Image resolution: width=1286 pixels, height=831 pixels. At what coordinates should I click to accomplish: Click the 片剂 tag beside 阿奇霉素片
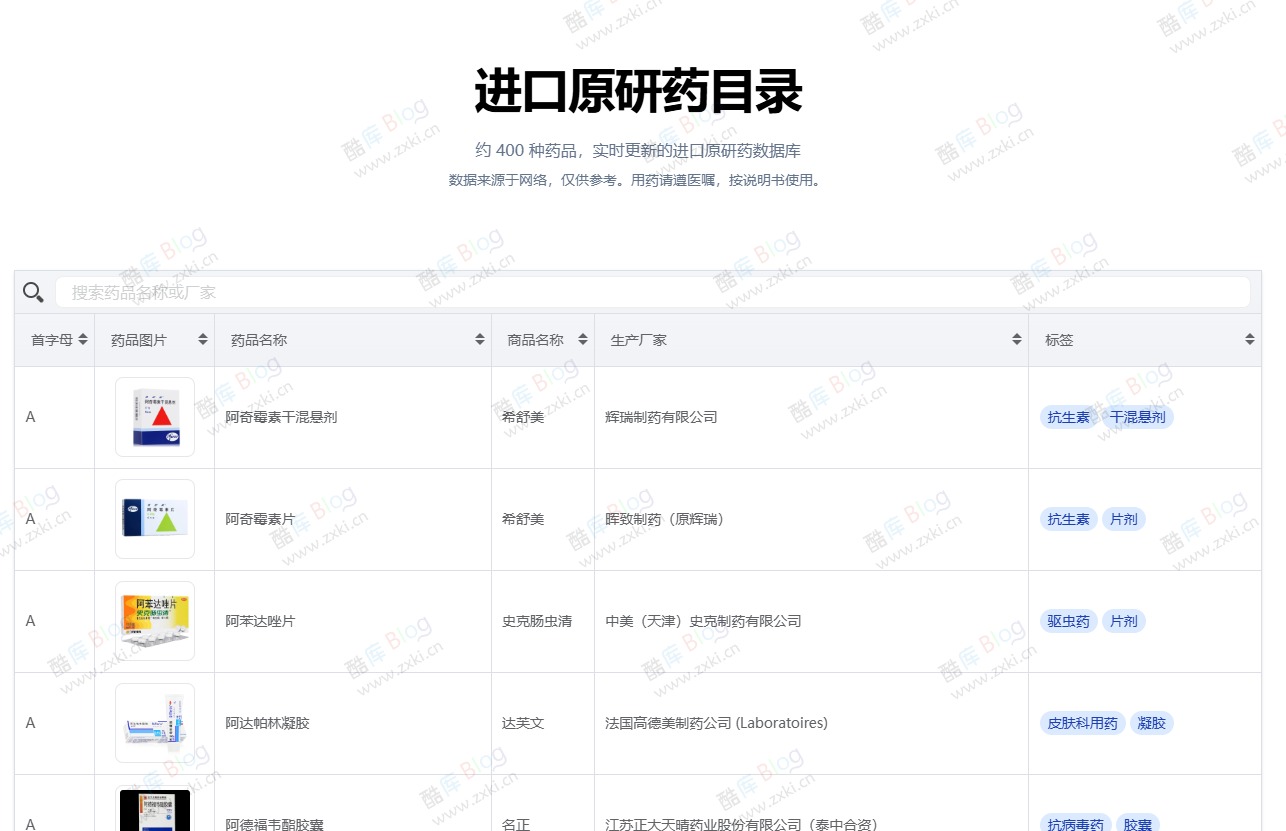click(1123, 519)
